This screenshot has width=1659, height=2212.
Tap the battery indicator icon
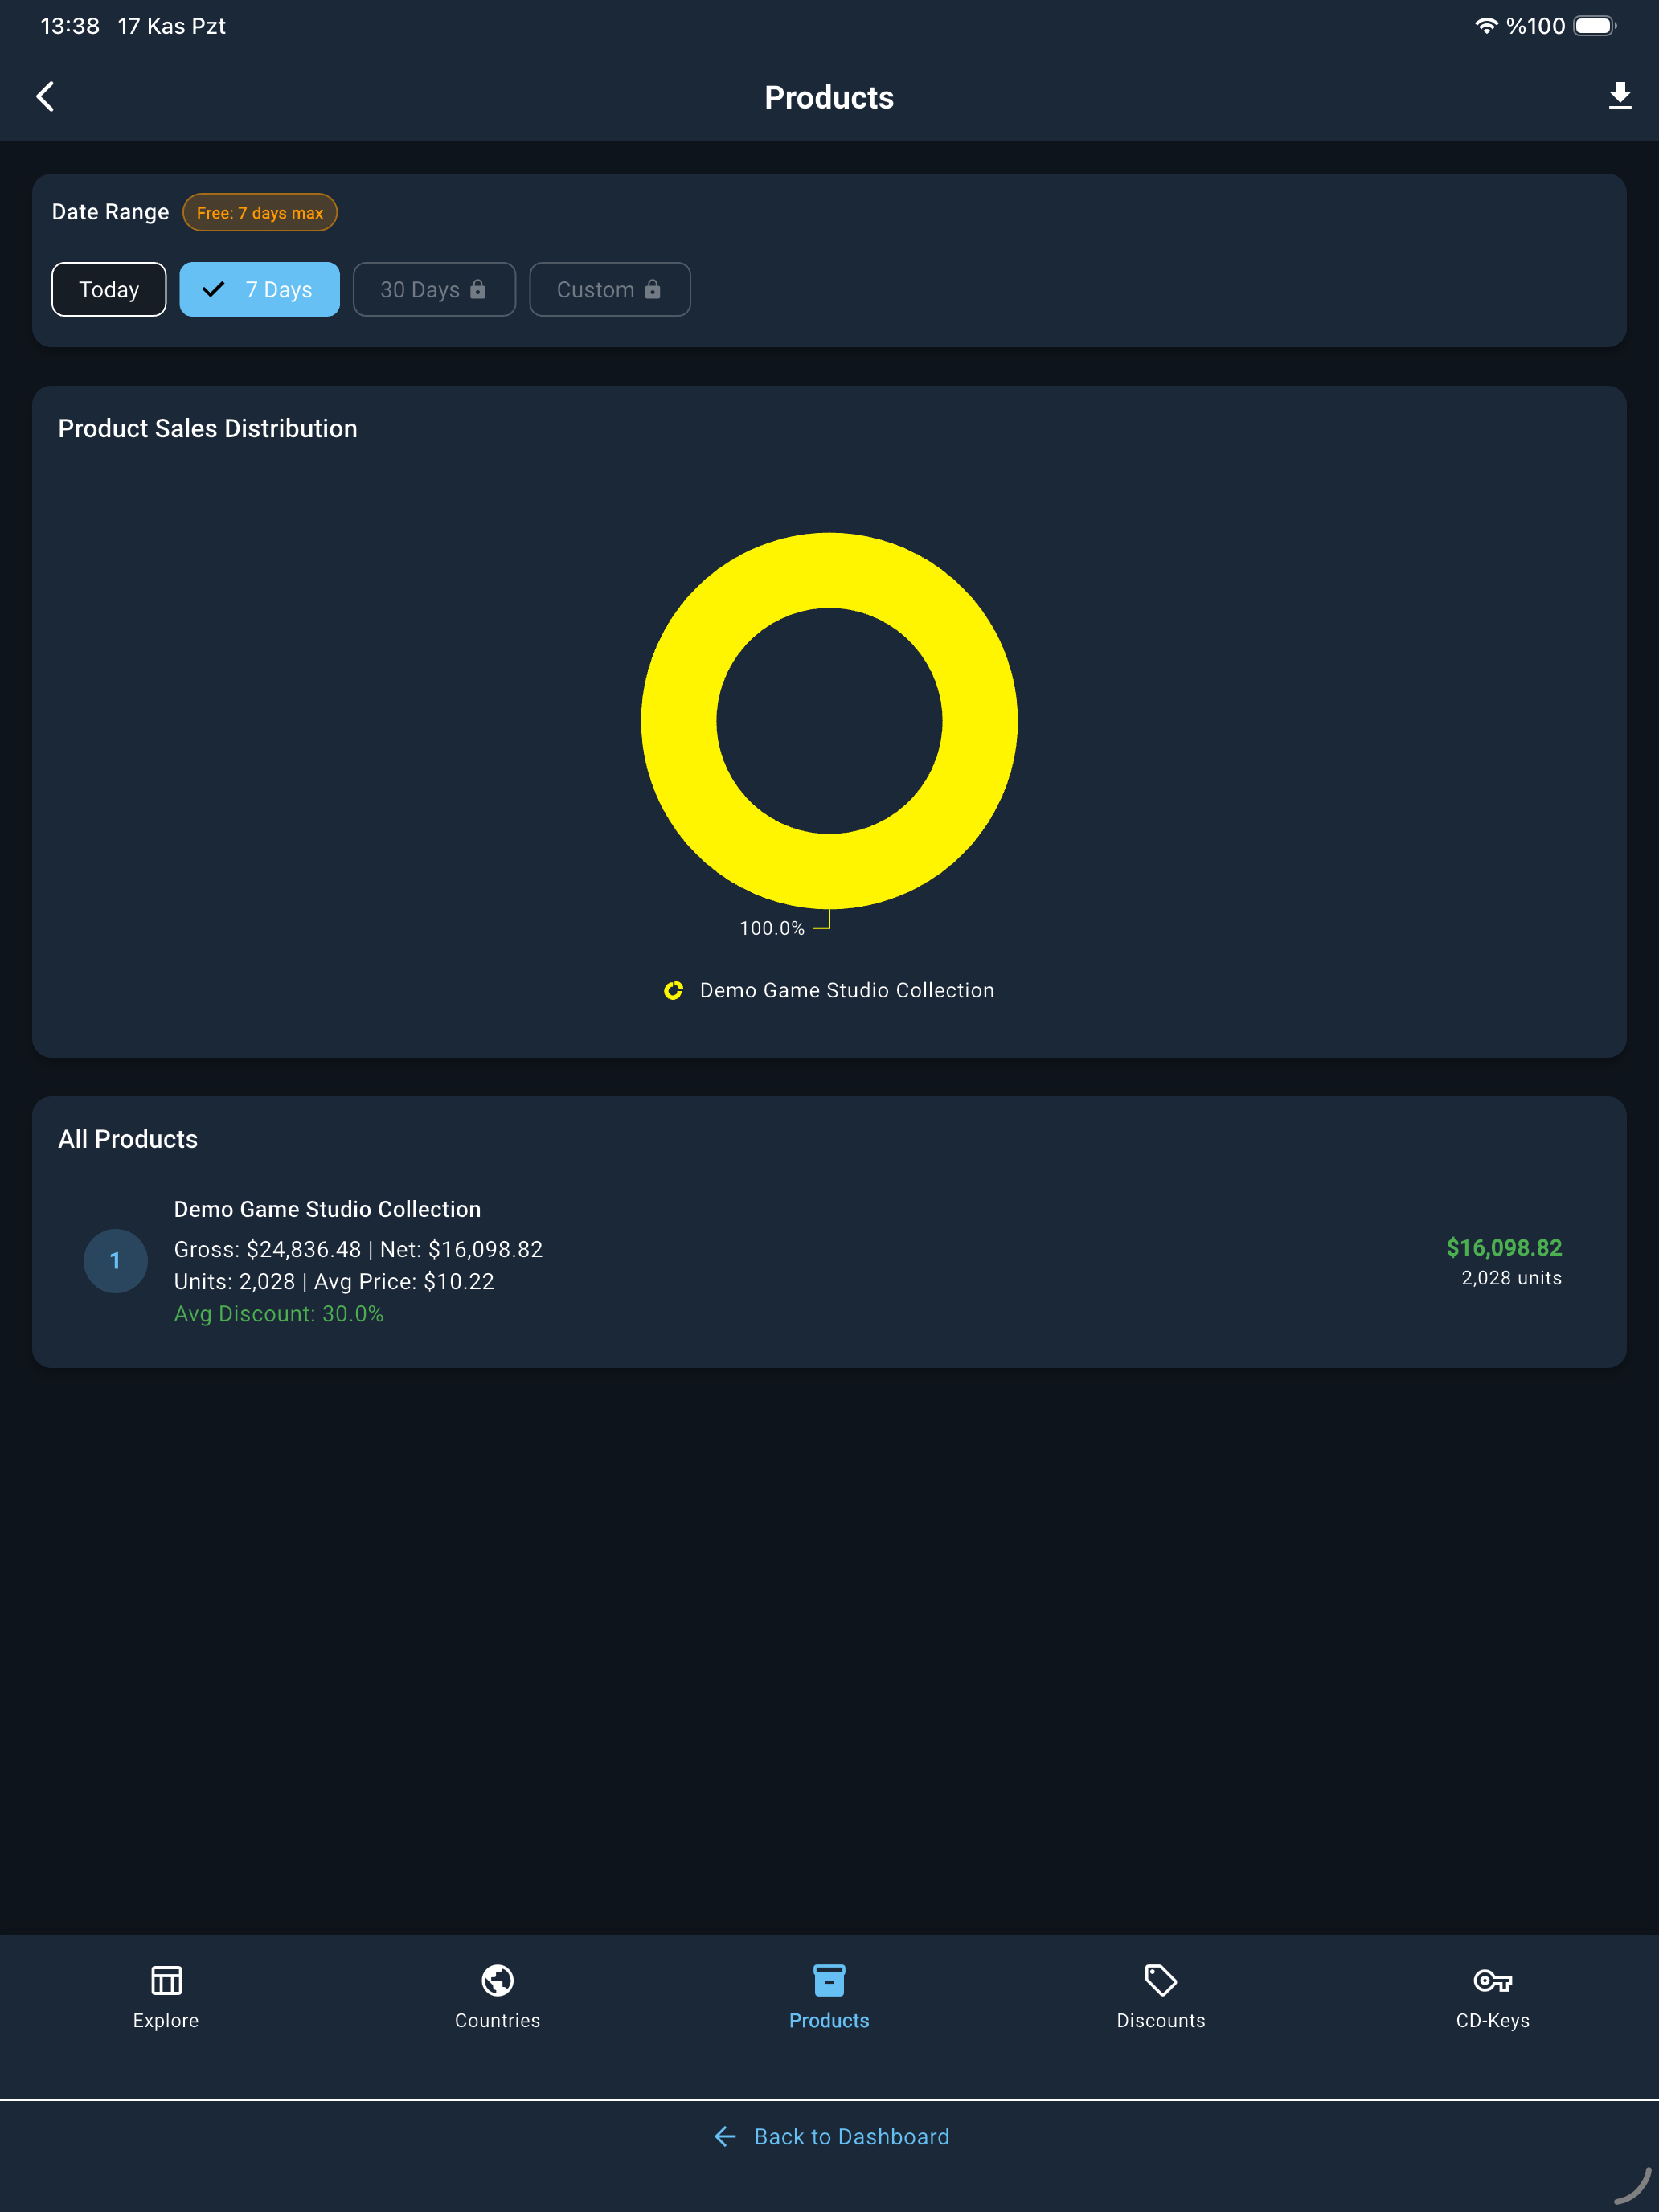click(1594, 26)
